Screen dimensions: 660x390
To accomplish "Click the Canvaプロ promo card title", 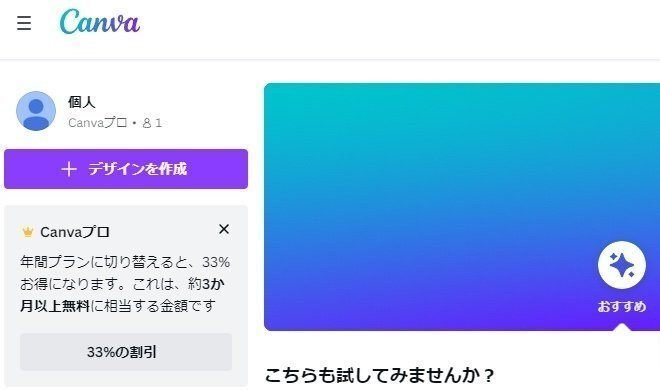I will [75, 232].
